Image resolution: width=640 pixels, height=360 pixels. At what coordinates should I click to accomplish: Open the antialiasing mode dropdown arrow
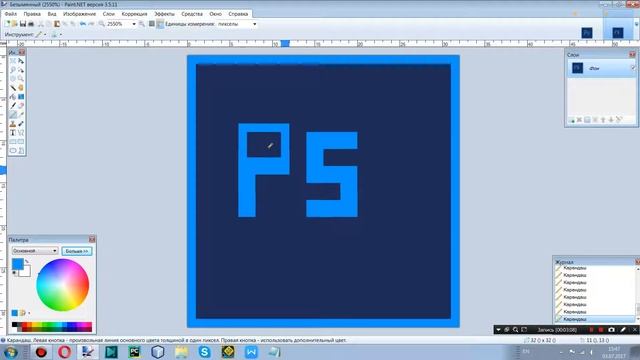click(61, 35)
